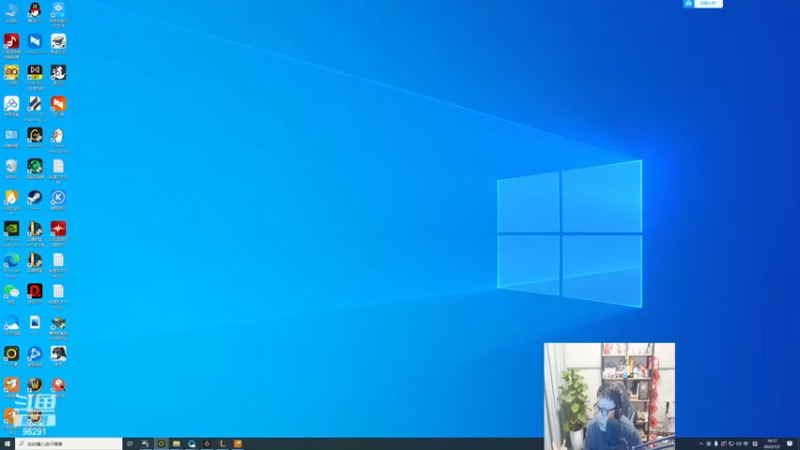
Task: Open League of Legends icon beside GeForce Experience
Action: click(x=35, y=230)
